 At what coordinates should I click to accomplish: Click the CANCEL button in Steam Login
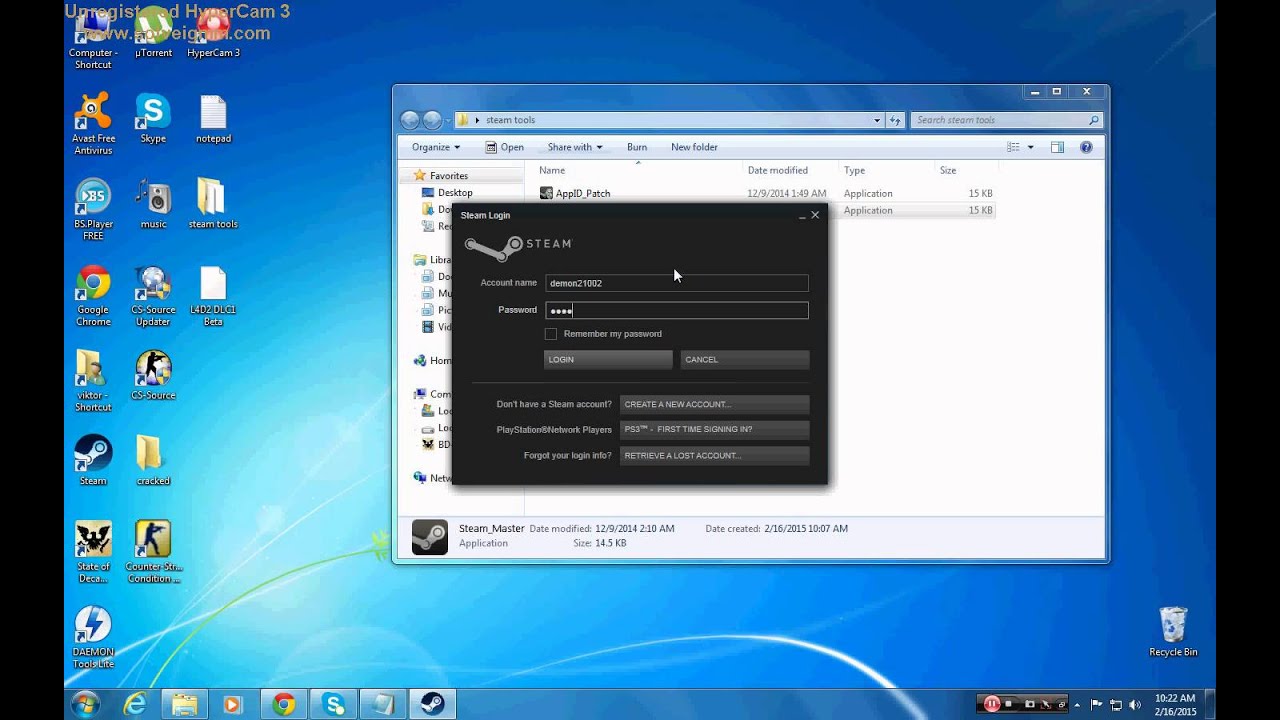coord(745,359)
